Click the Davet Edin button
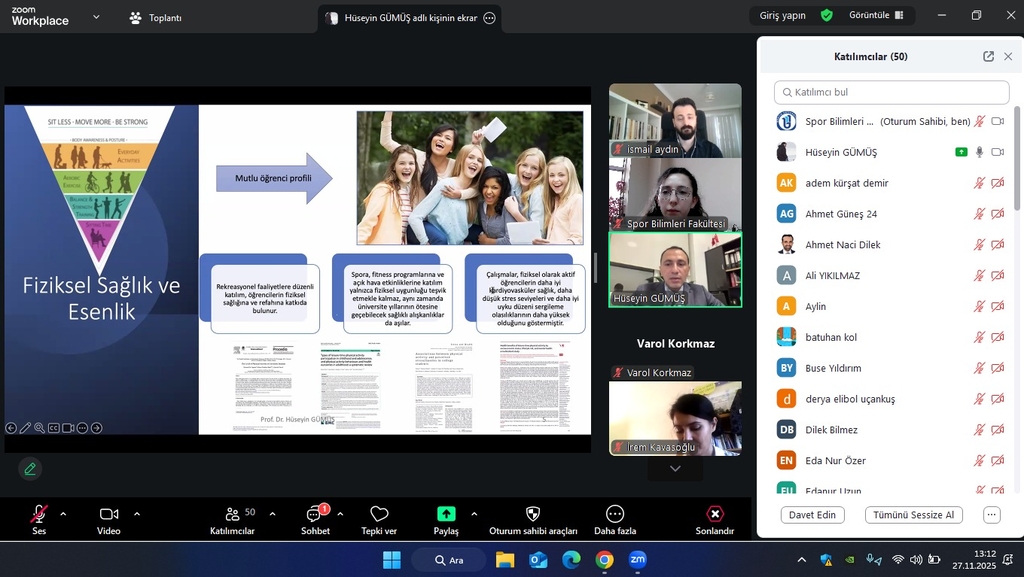 pos(814,515)
